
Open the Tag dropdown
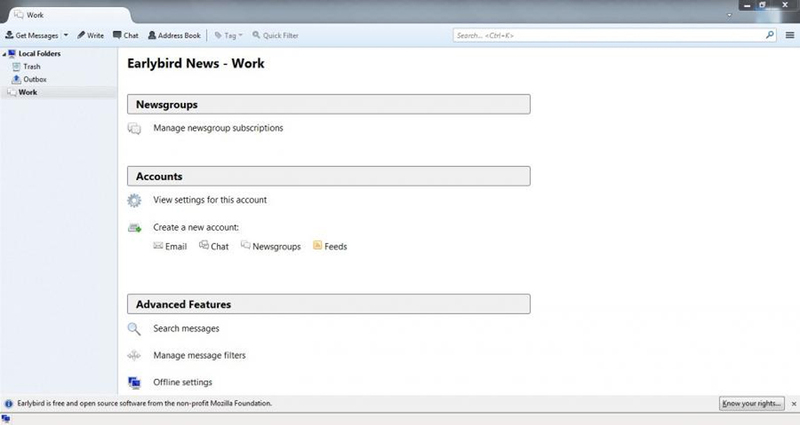pyautogui.click(x=229, y=35)
